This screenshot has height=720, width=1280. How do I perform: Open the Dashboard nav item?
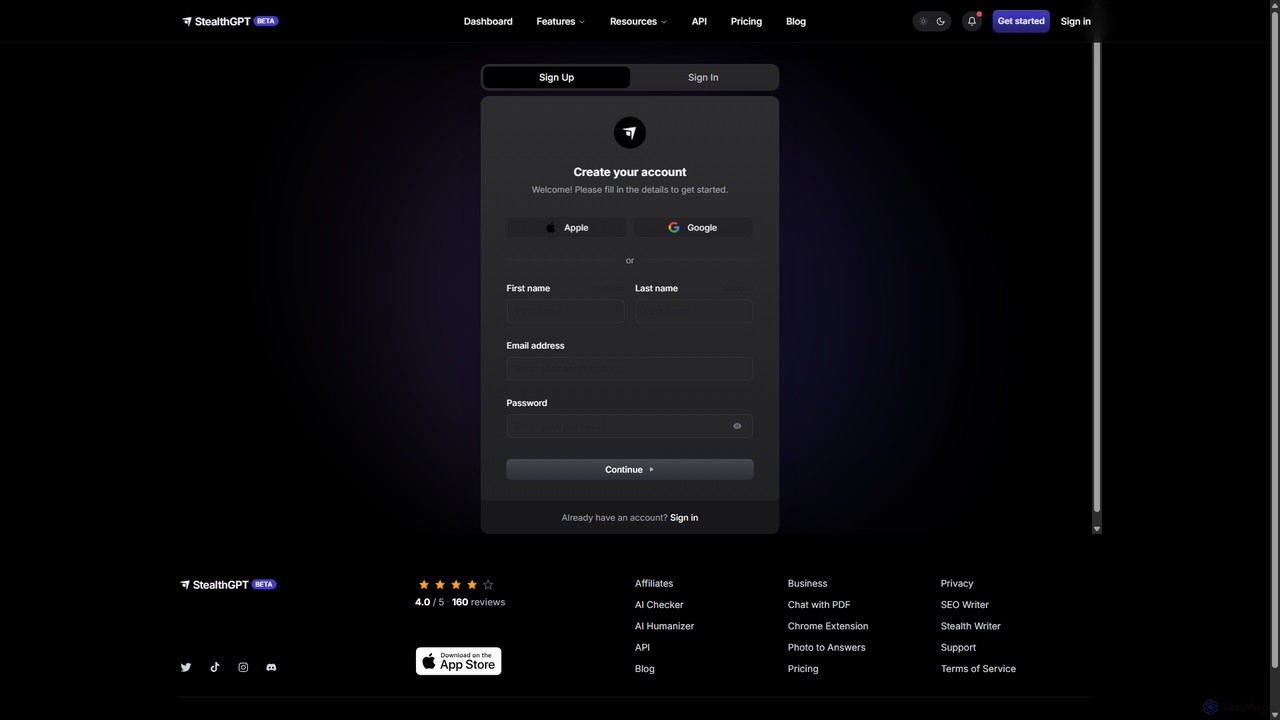click(x=488, y=21)
